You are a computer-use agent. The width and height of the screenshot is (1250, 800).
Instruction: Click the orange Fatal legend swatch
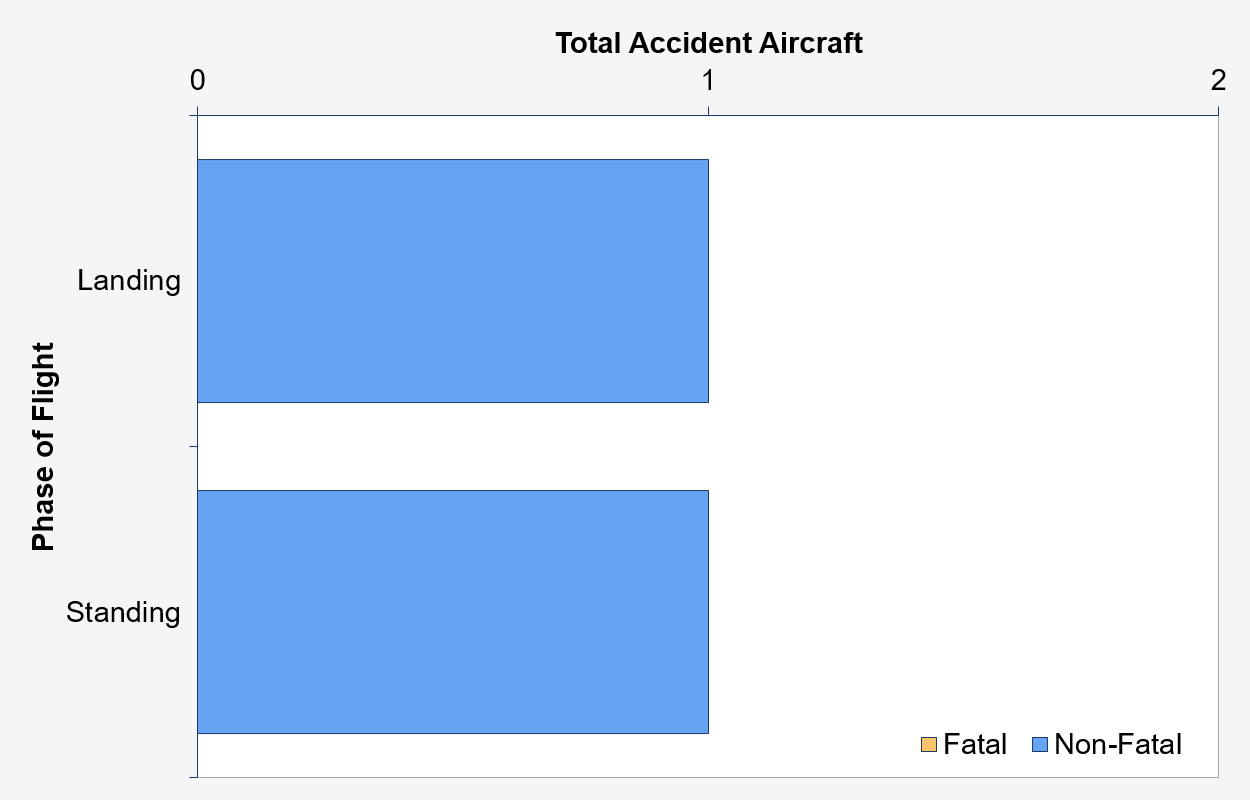928,745
